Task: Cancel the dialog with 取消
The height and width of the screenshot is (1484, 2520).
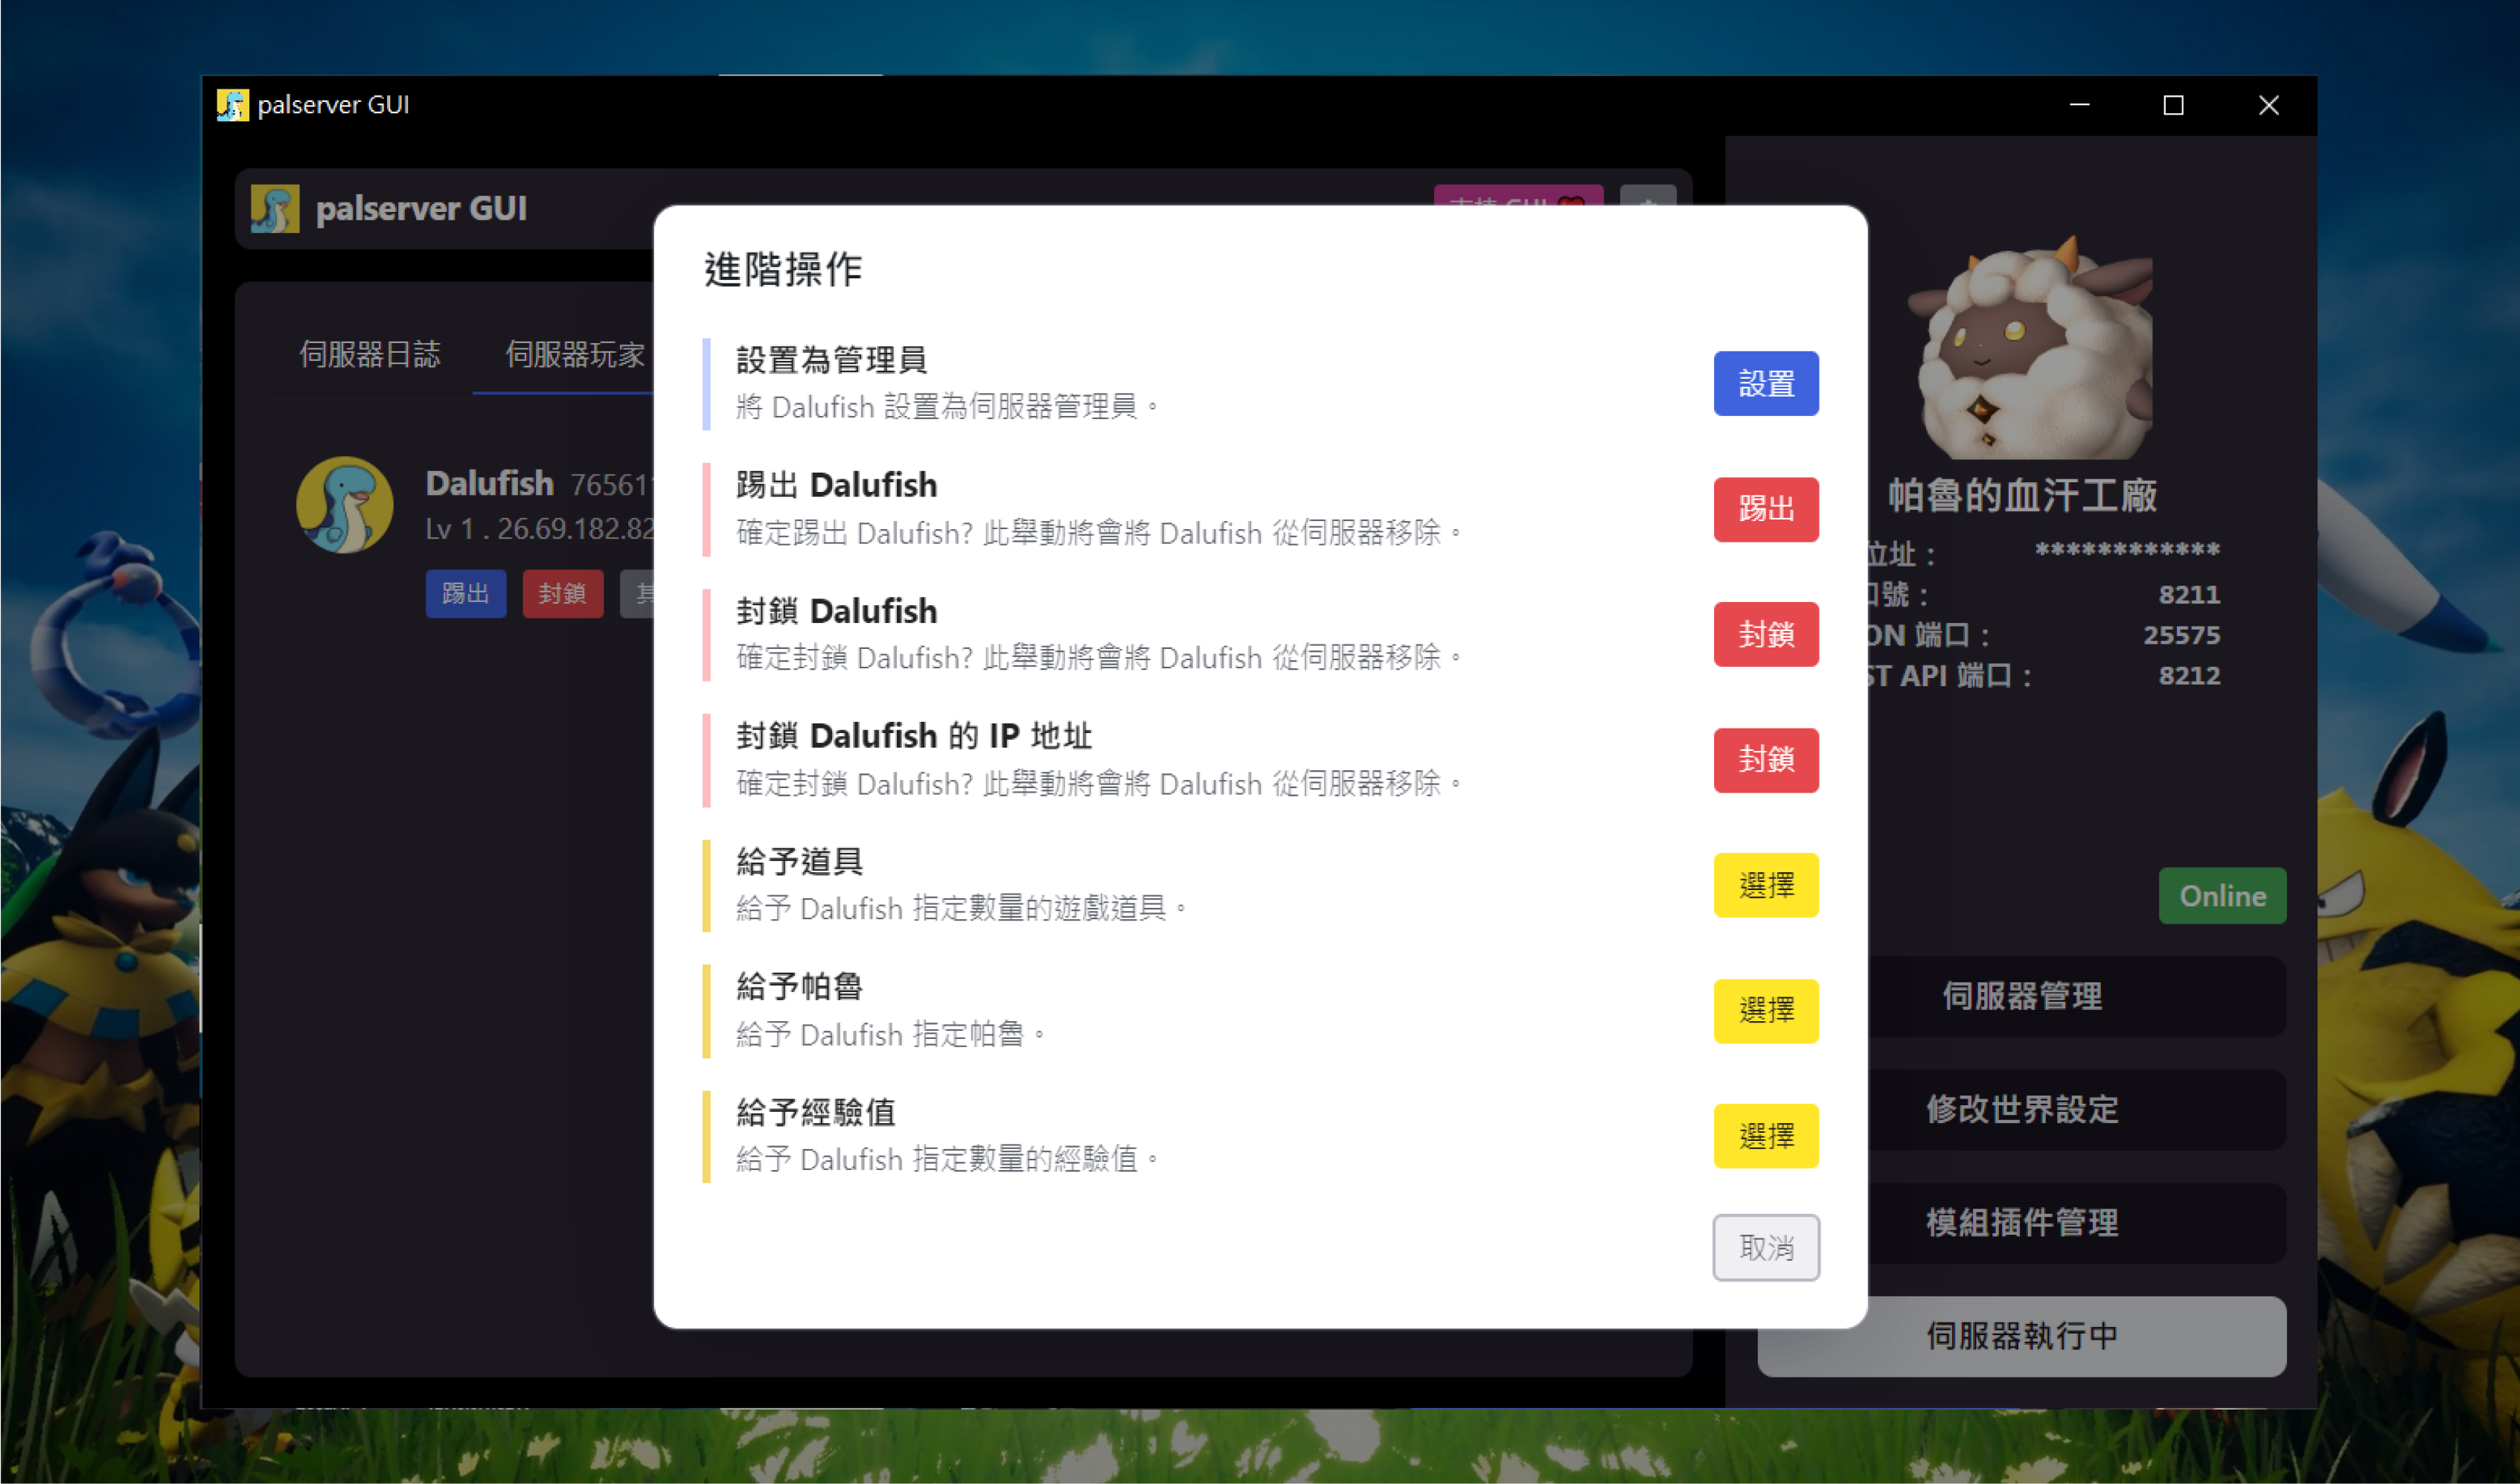Action: coord(1765,1247)
